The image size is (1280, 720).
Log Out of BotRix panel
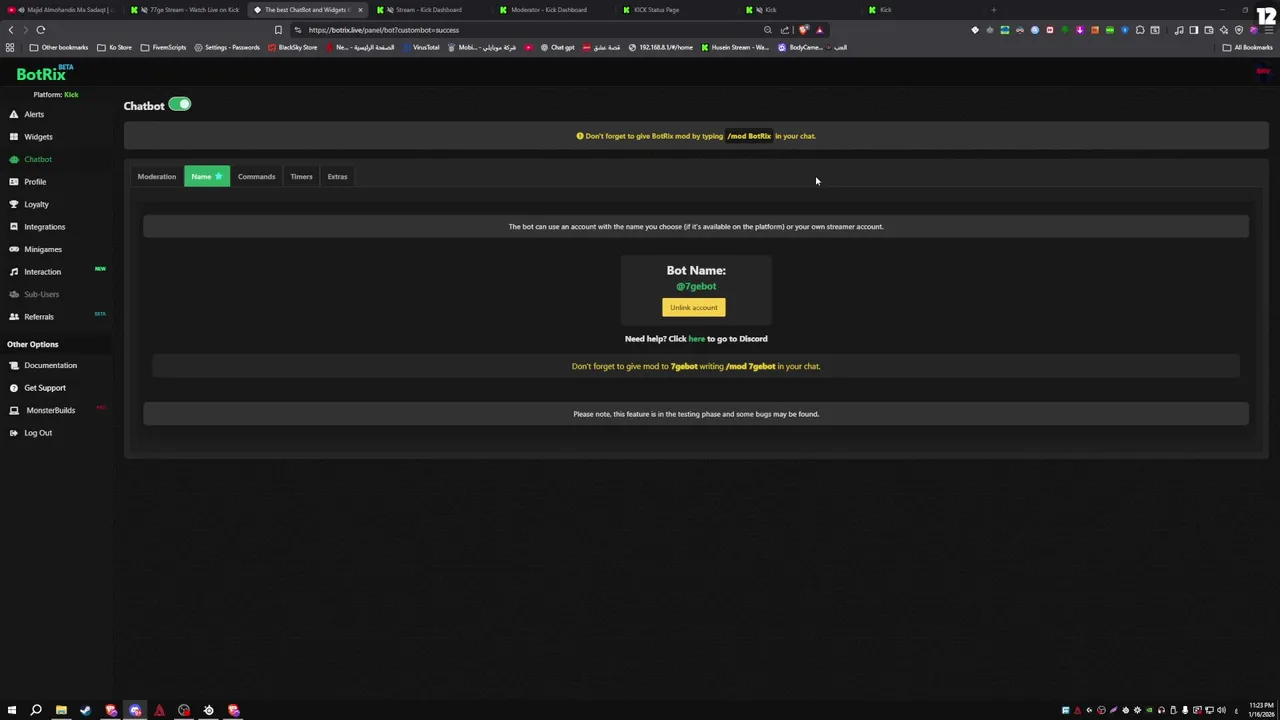38,433
